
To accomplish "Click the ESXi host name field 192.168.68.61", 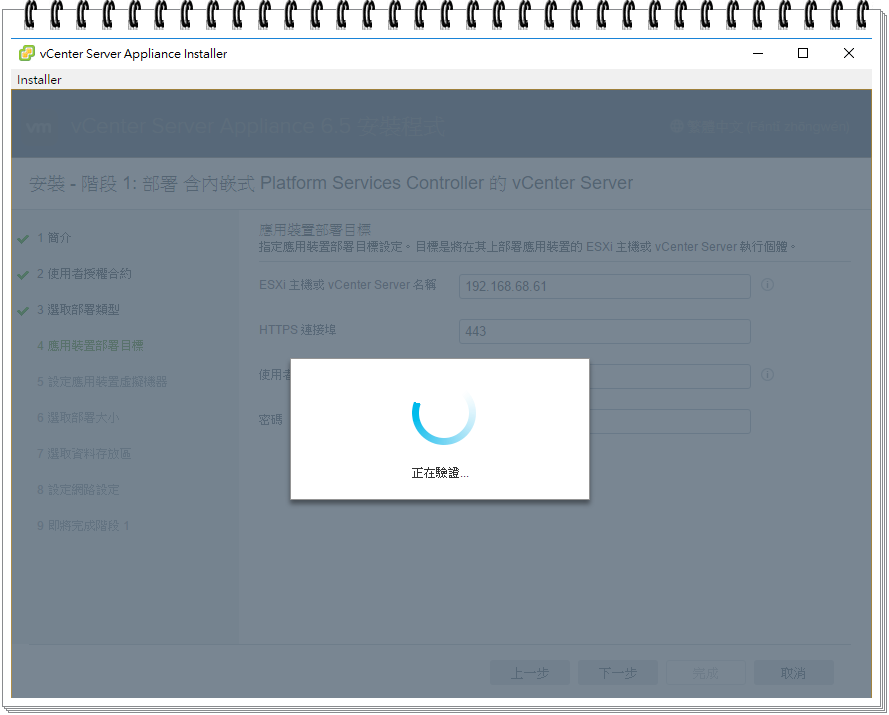I will coord(604,286).
